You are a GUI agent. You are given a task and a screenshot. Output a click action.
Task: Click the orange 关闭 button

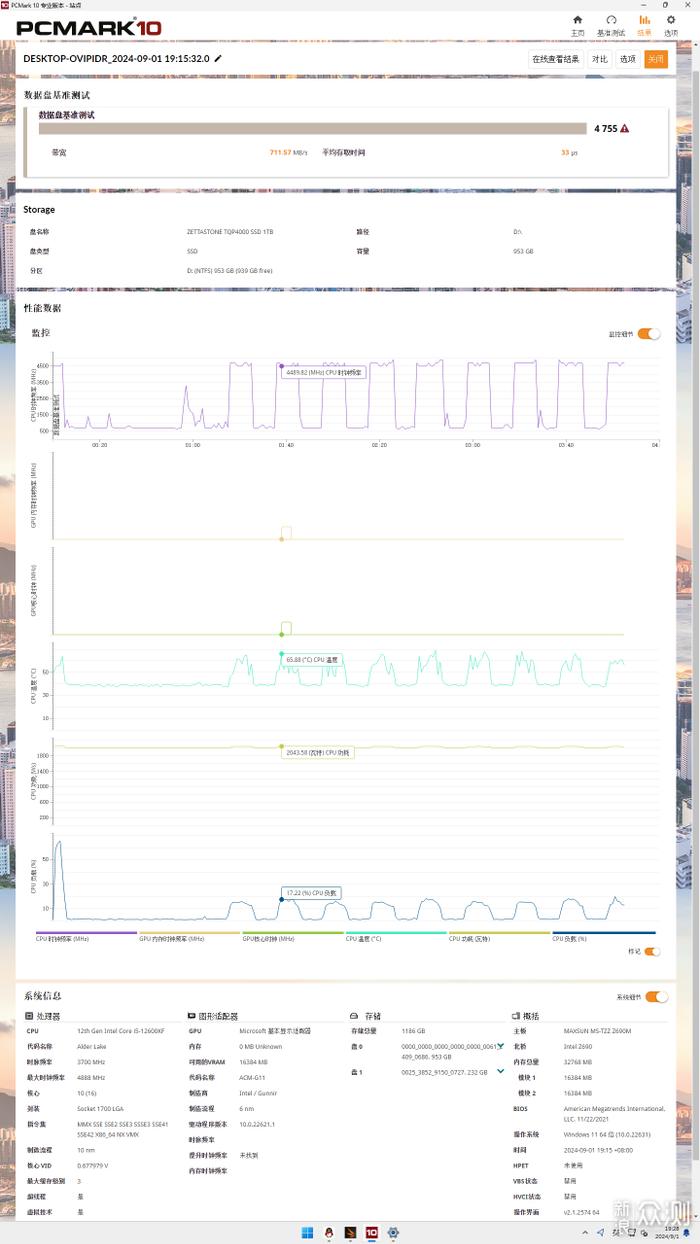(x=656, y=59)
